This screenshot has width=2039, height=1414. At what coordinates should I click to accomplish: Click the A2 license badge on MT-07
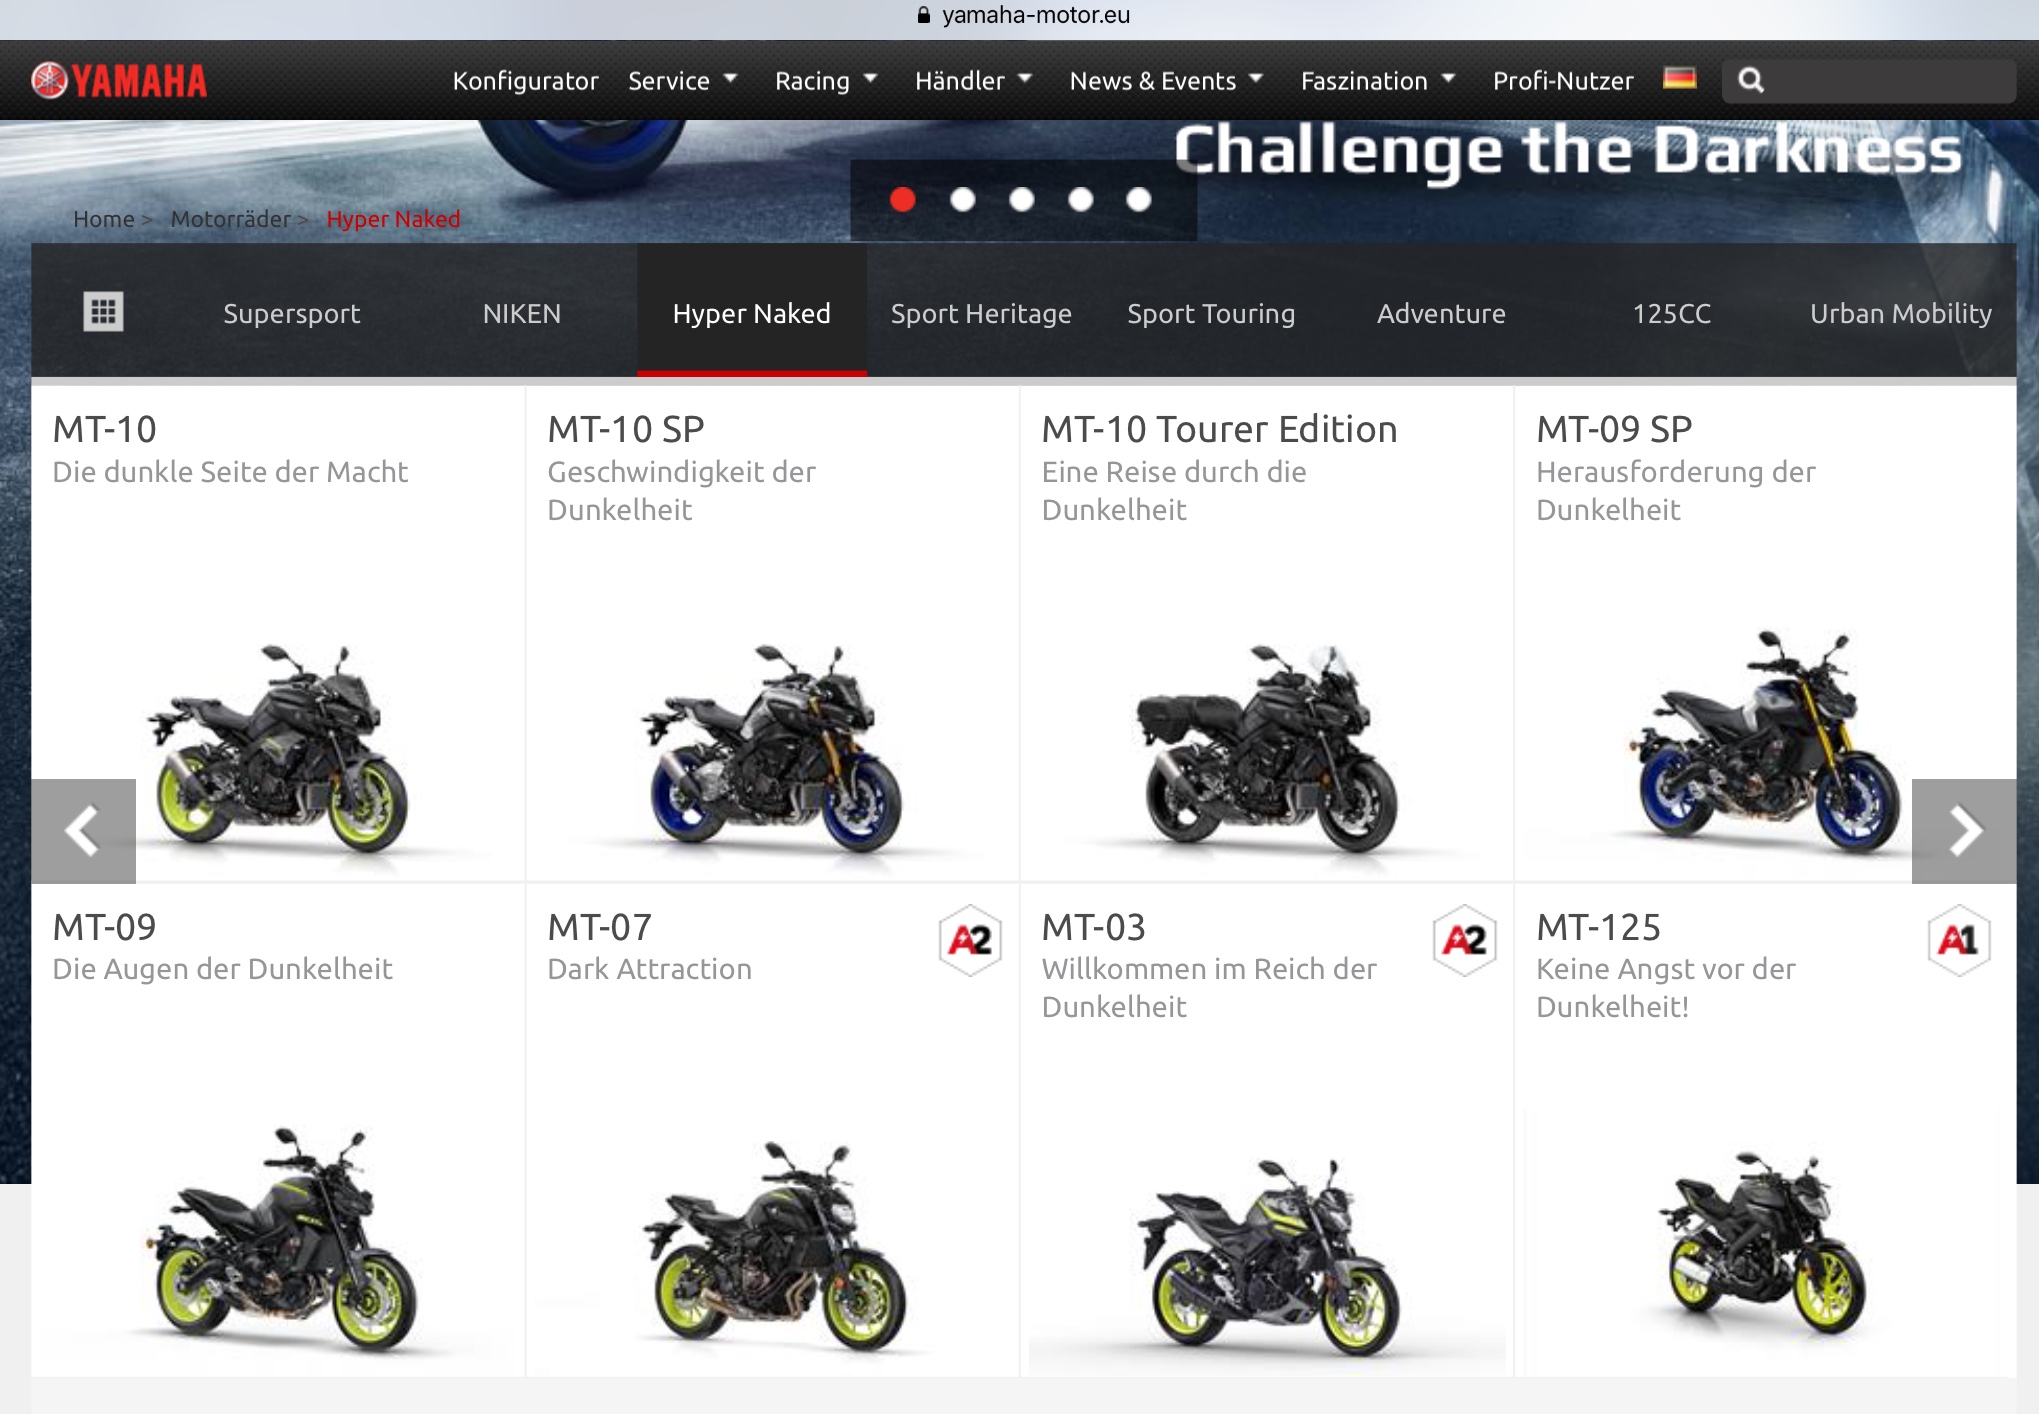pyautogui.click(x=970, y=940)
